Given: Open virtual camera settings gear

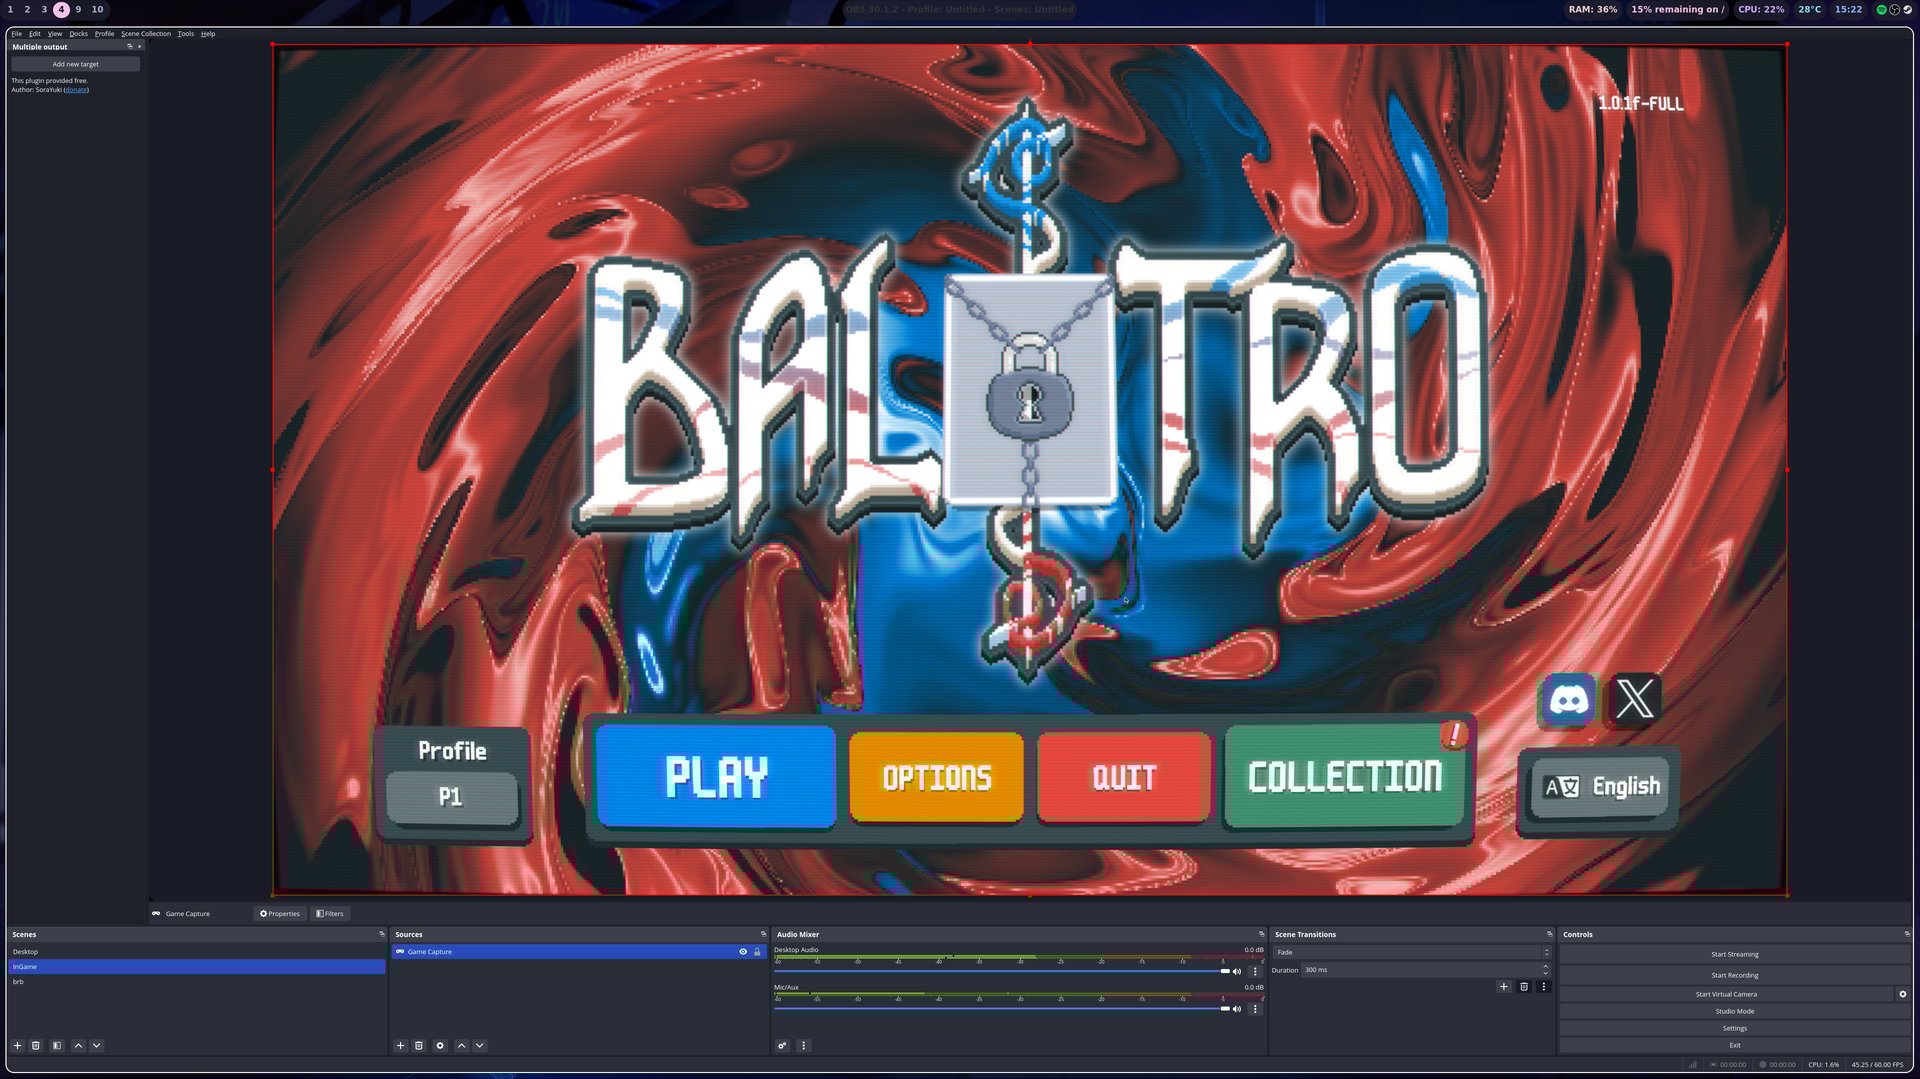Looking at the screenshot, I should 1903,994.
